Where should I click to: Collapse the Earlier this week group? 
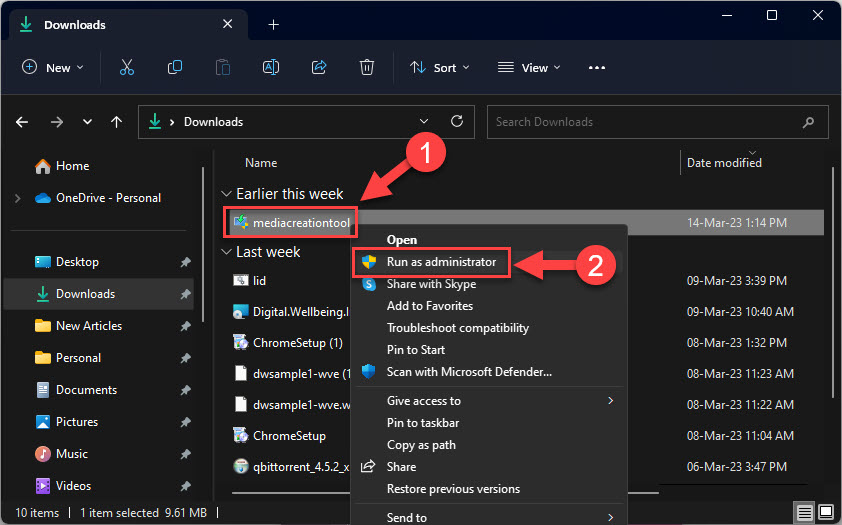pos(227,194)
